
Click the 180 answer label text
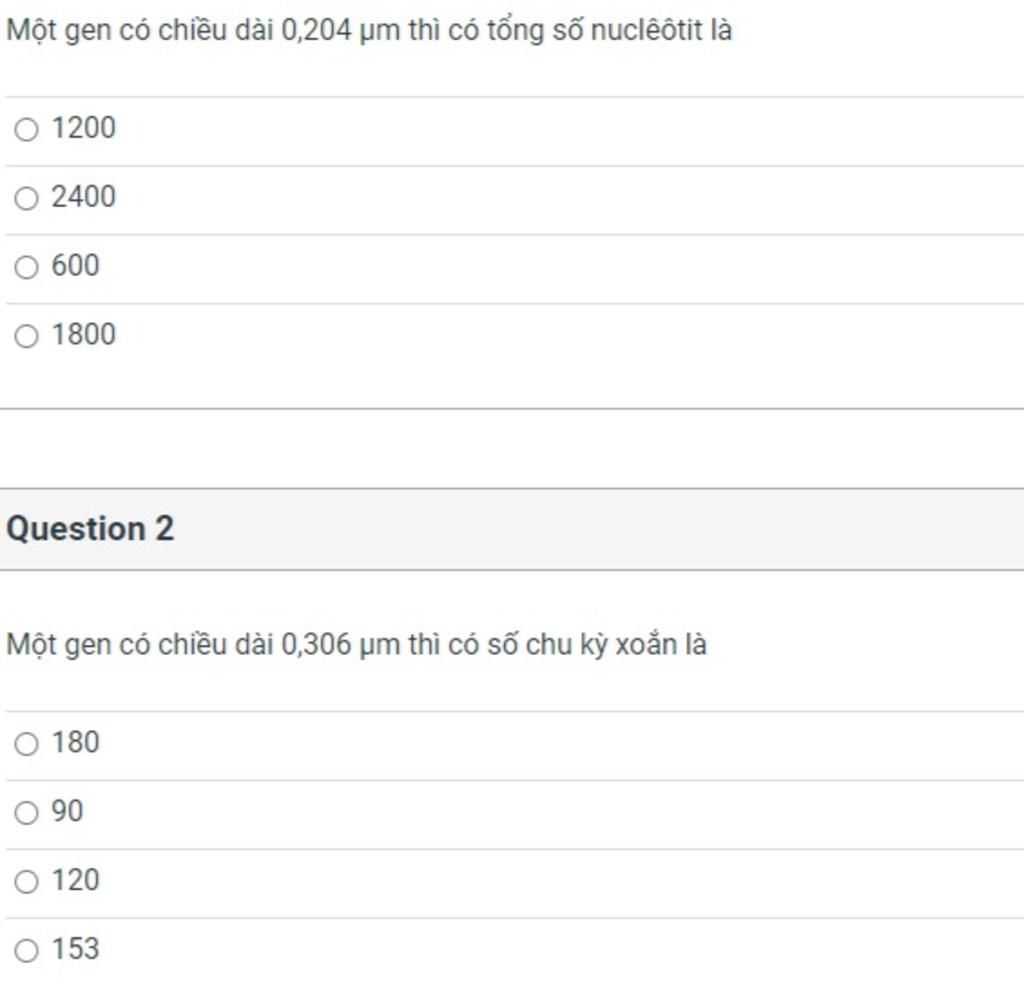pyautogui.click(x=75, y=742)
